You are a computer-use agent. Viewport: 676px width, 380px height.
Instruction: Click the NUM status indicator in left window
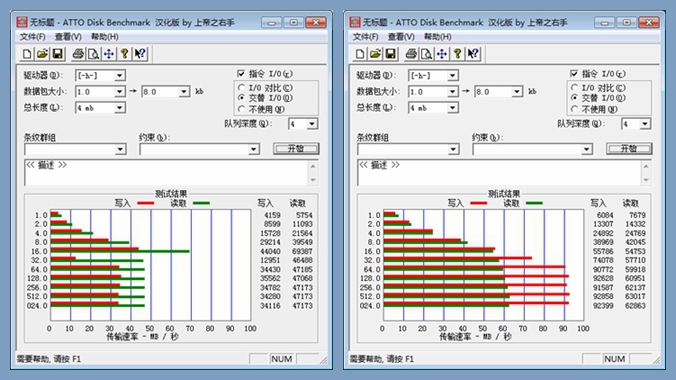(x=281, y=359)
